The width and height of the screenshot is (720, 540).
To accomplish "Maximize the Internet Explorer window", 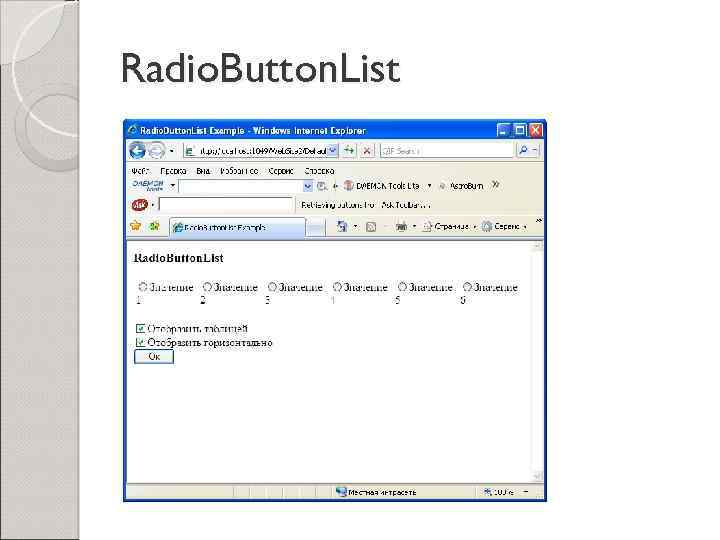I will point(519,130).
